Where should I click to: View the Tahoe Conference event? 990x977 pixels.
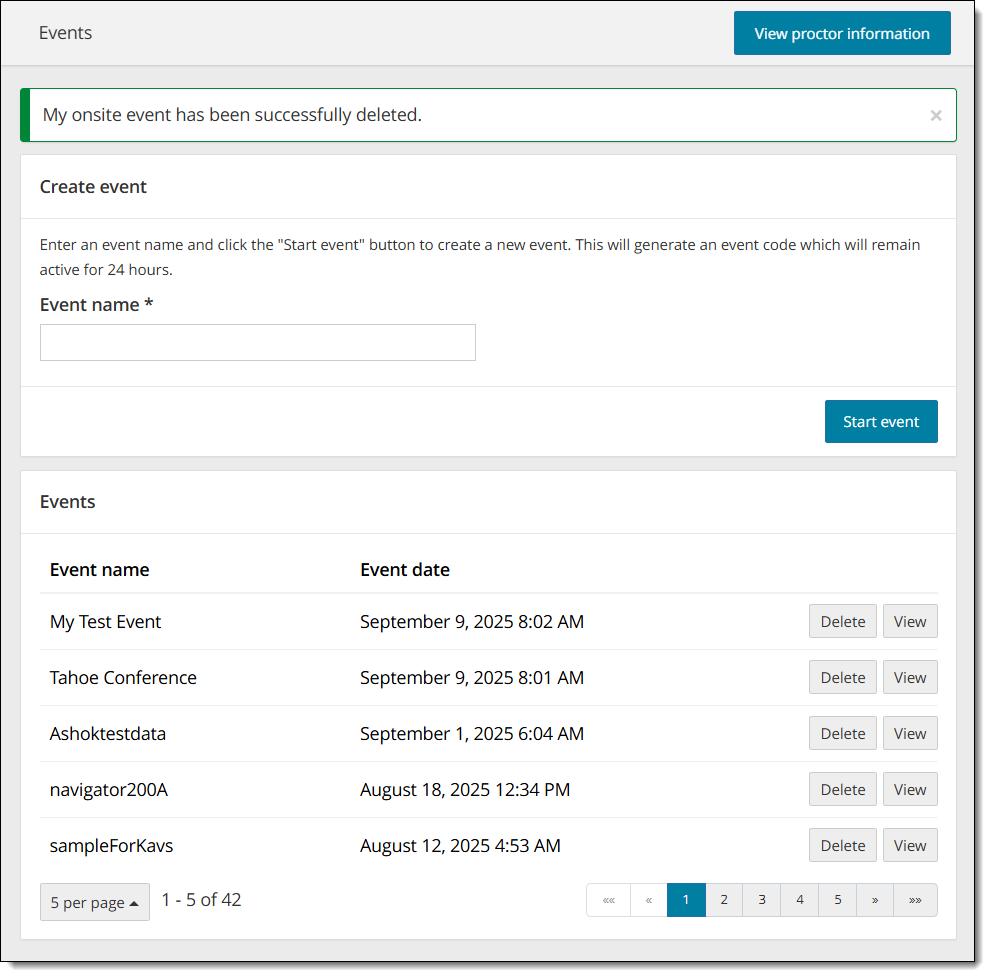tap(909, 678)
